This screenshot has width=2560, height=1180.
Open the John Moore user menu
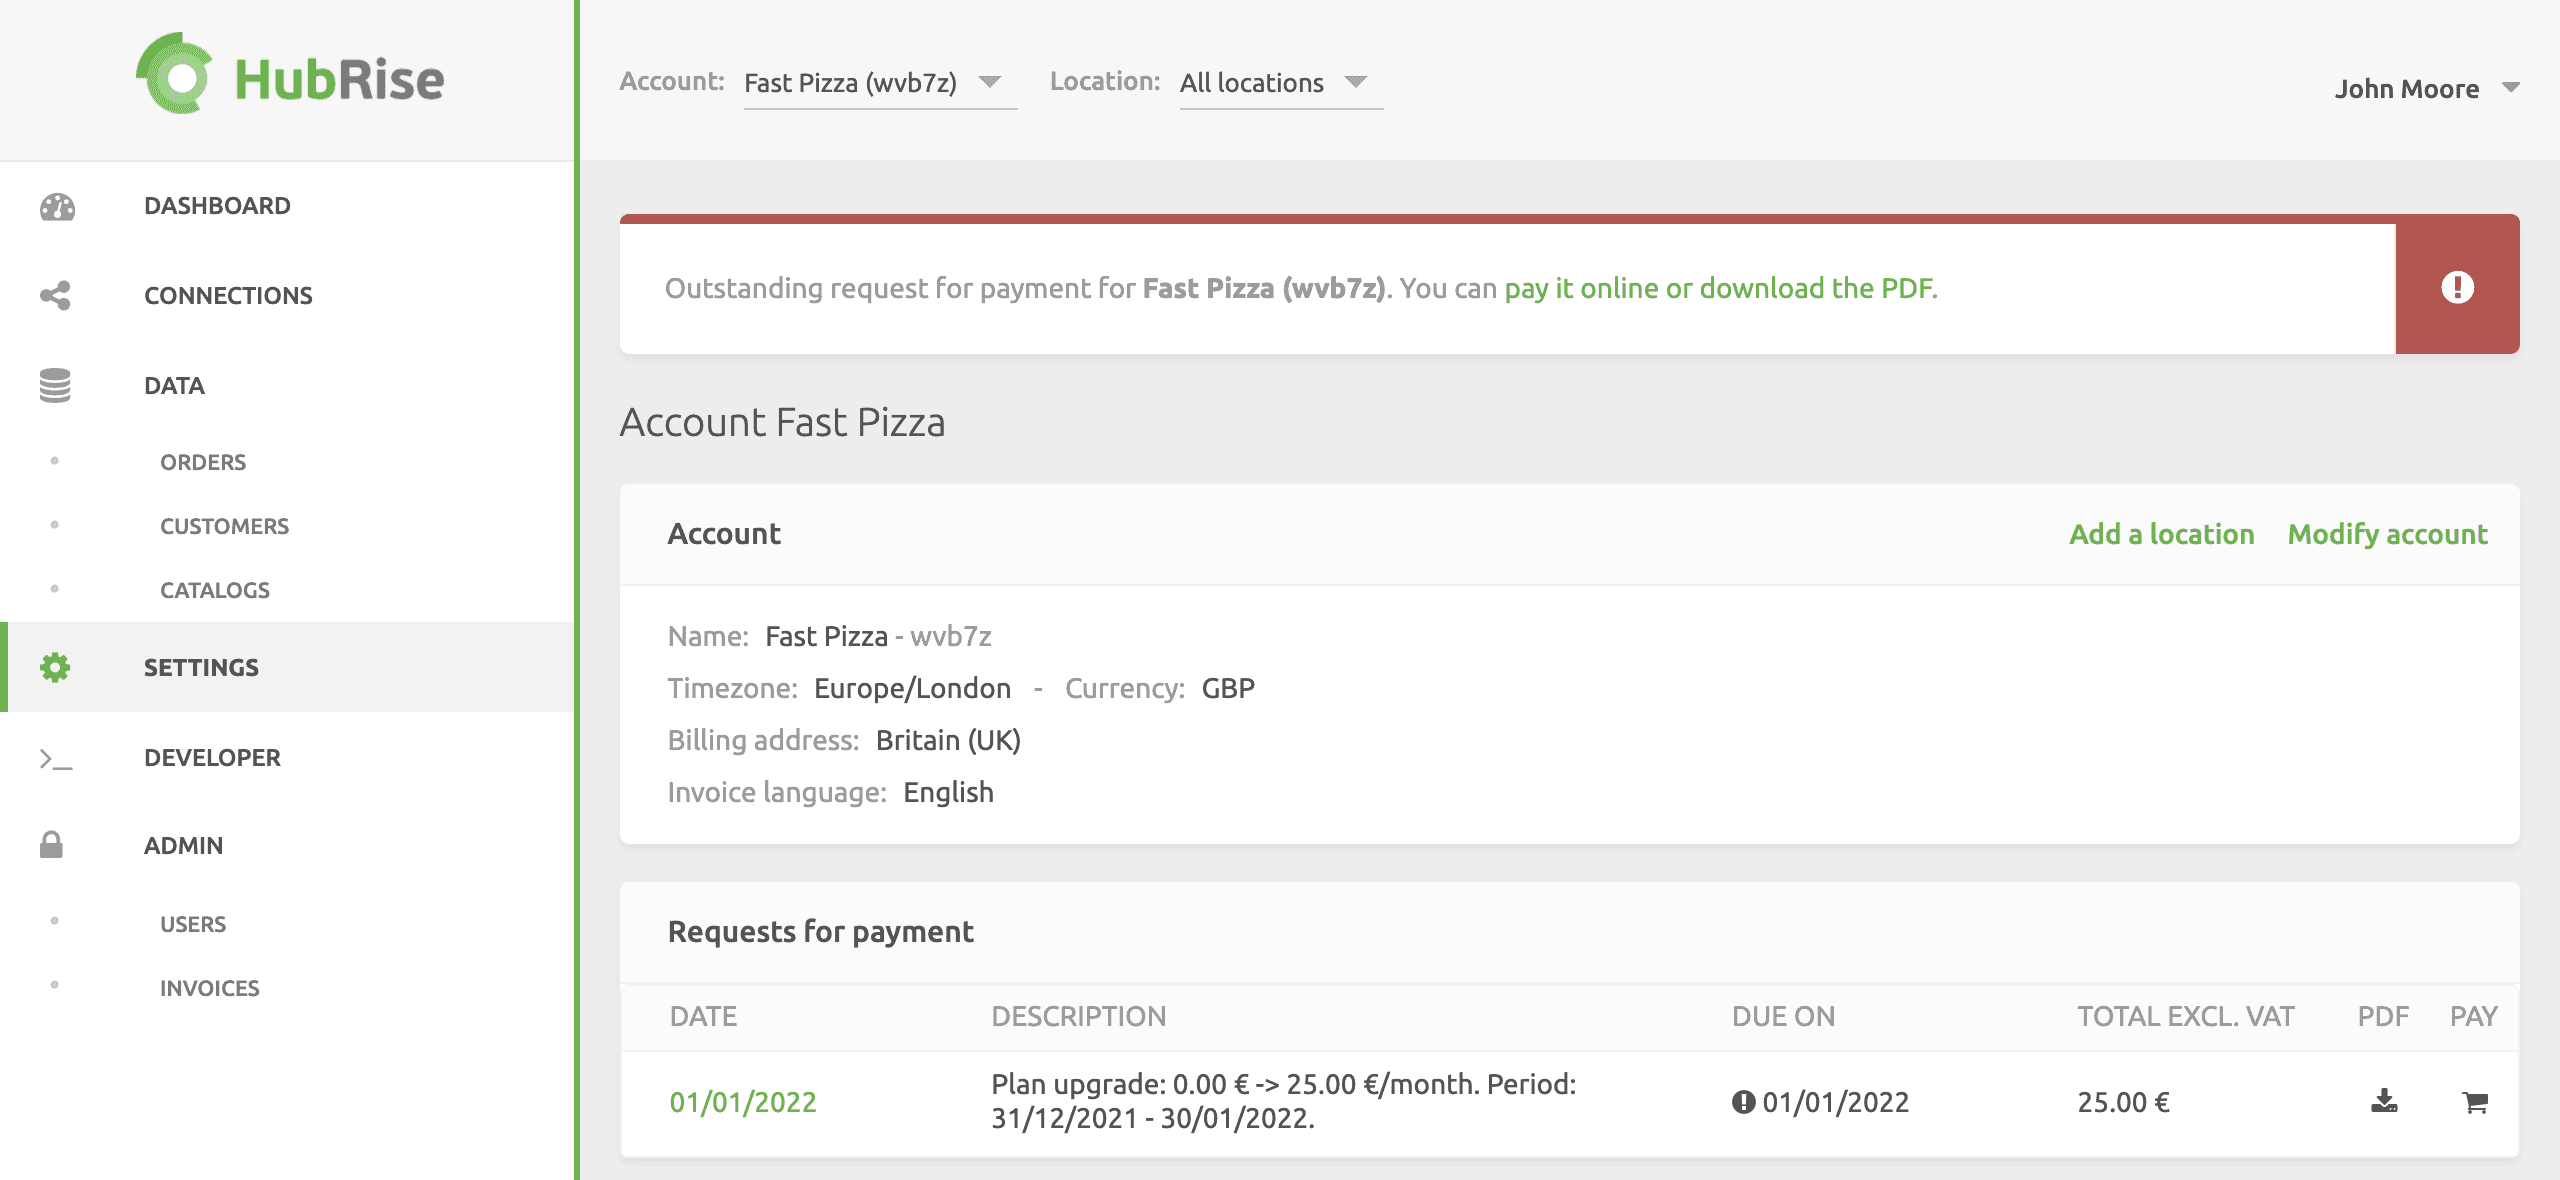[x=2425, y=89]
